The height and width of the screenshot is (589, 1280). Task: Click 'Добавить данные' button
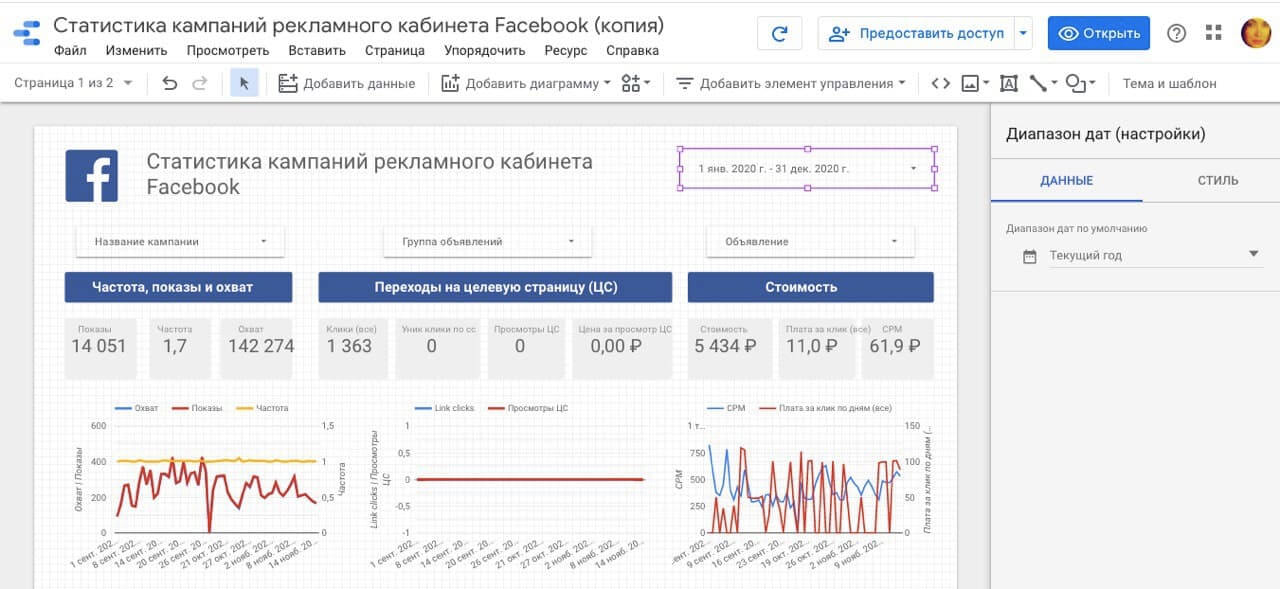[347, 83]
